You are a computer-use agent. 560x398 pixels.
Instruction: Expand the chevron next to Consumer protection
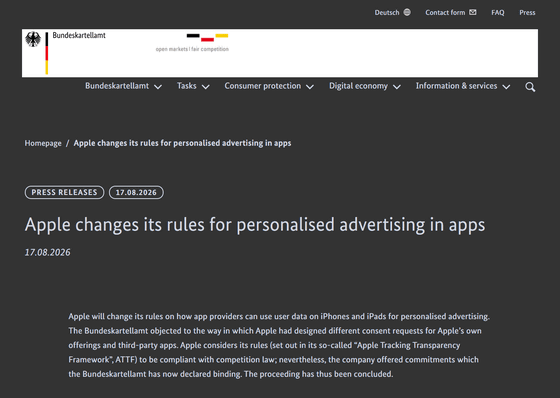tap(310, 87)
